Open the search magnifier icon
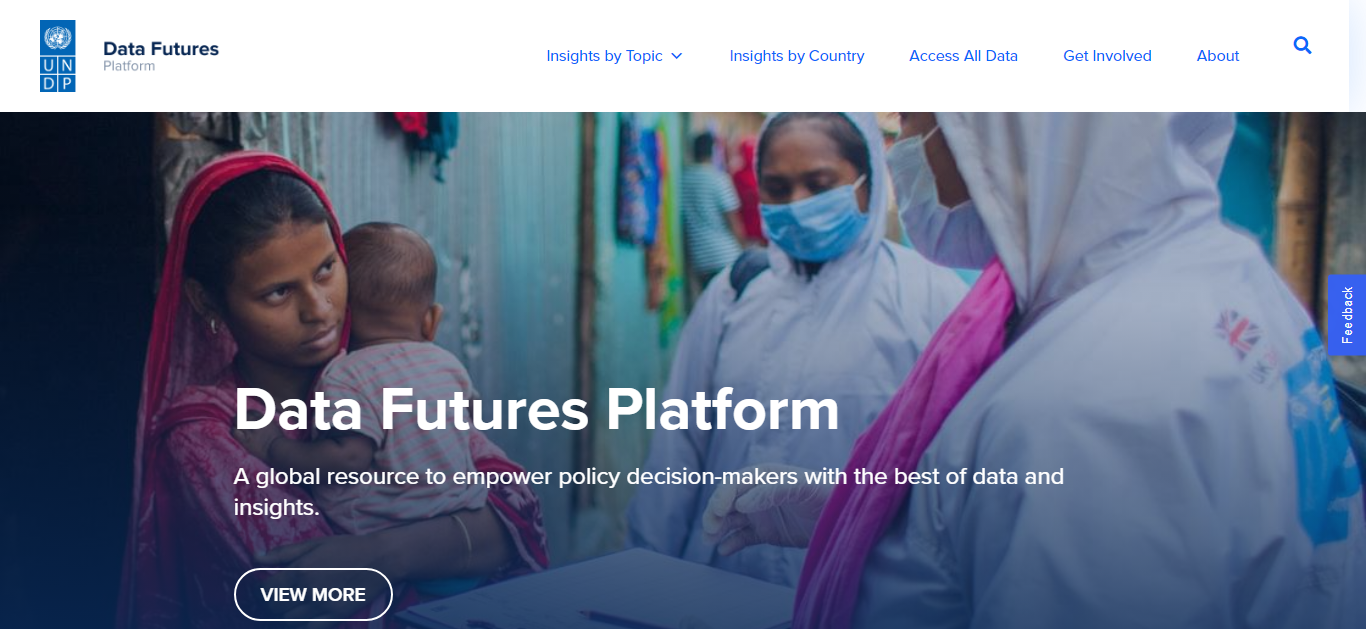 pyautogui.click(x=1302, y=45)
